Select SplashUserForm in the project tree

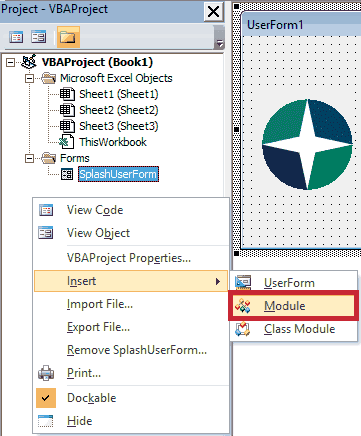point(118,174)
